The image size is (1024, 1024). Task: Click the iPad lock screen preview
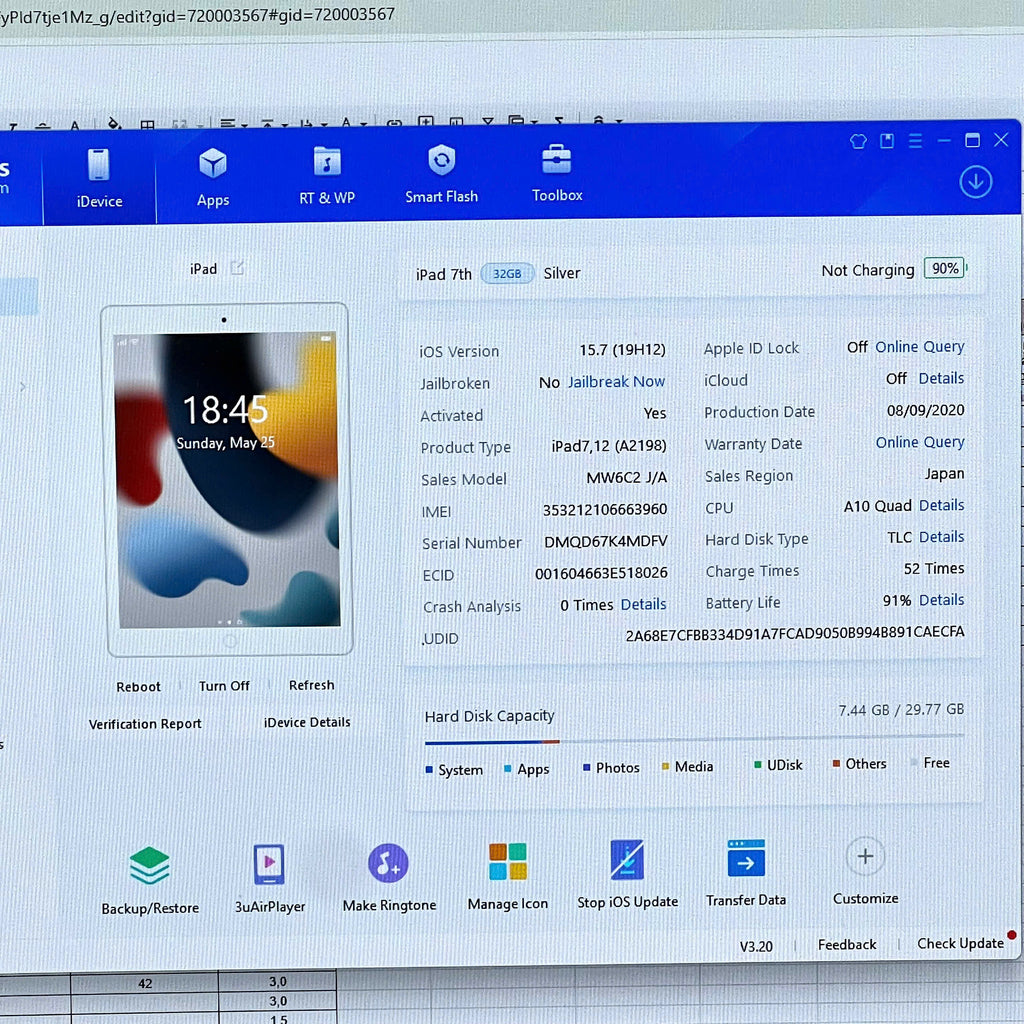pyautogui.click(x=225, y=480)
